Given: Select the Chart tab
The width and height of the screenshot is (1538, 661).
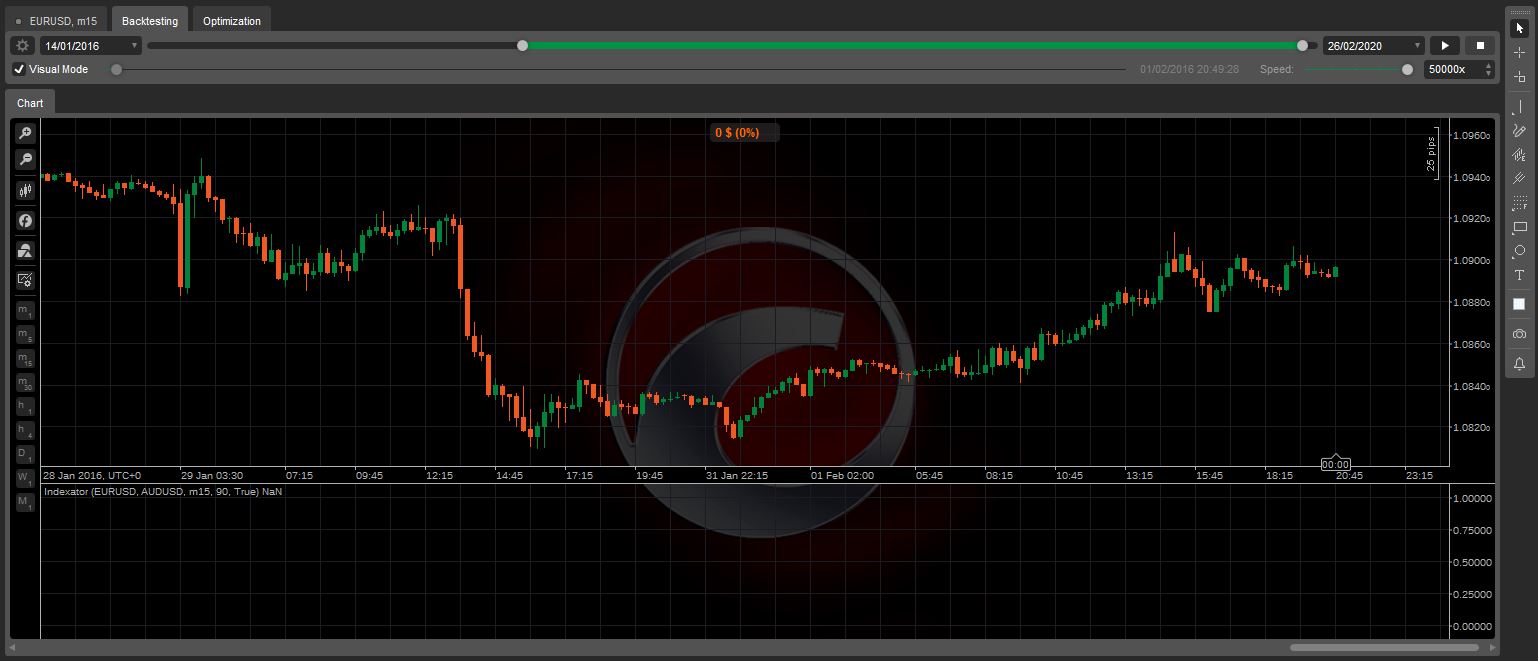Looking at the screenshot, I should [30, 103].
